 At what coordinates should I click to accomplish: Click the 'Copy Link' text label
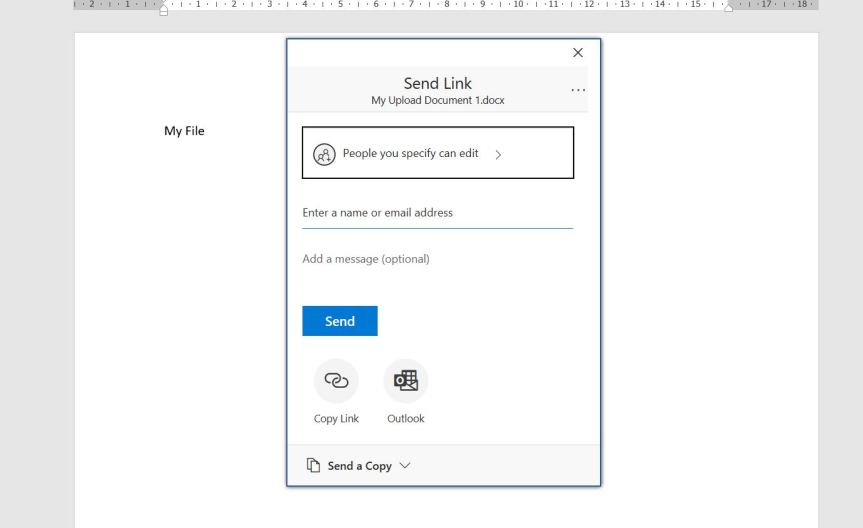[x=336, y=419]
